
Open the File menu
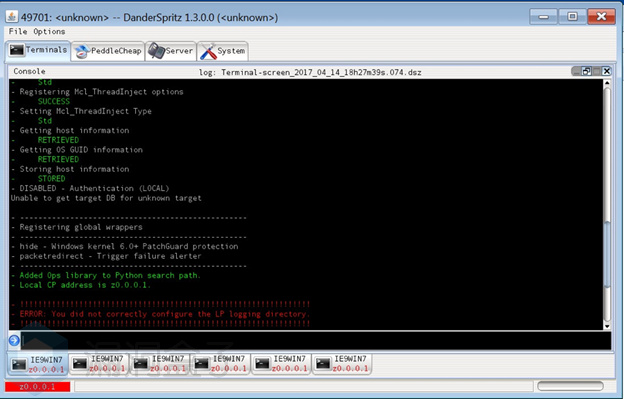[18, 31]
